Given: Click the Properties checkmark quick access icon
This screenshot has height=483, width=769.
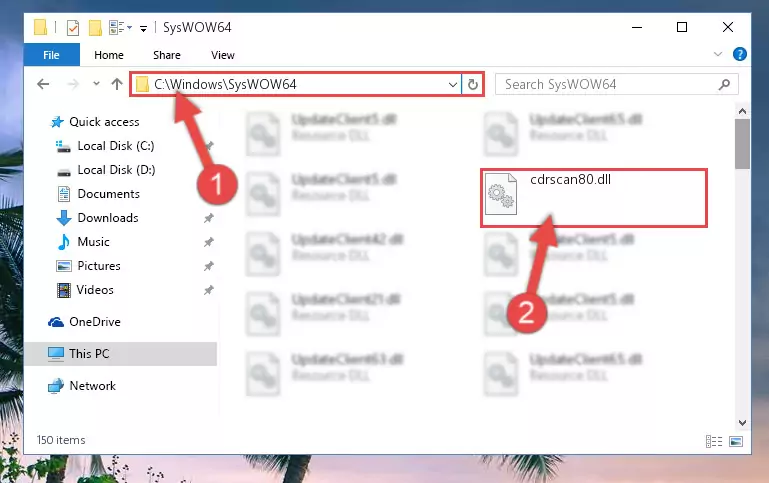Looking at the screenshot, I should tap(73, 27).
